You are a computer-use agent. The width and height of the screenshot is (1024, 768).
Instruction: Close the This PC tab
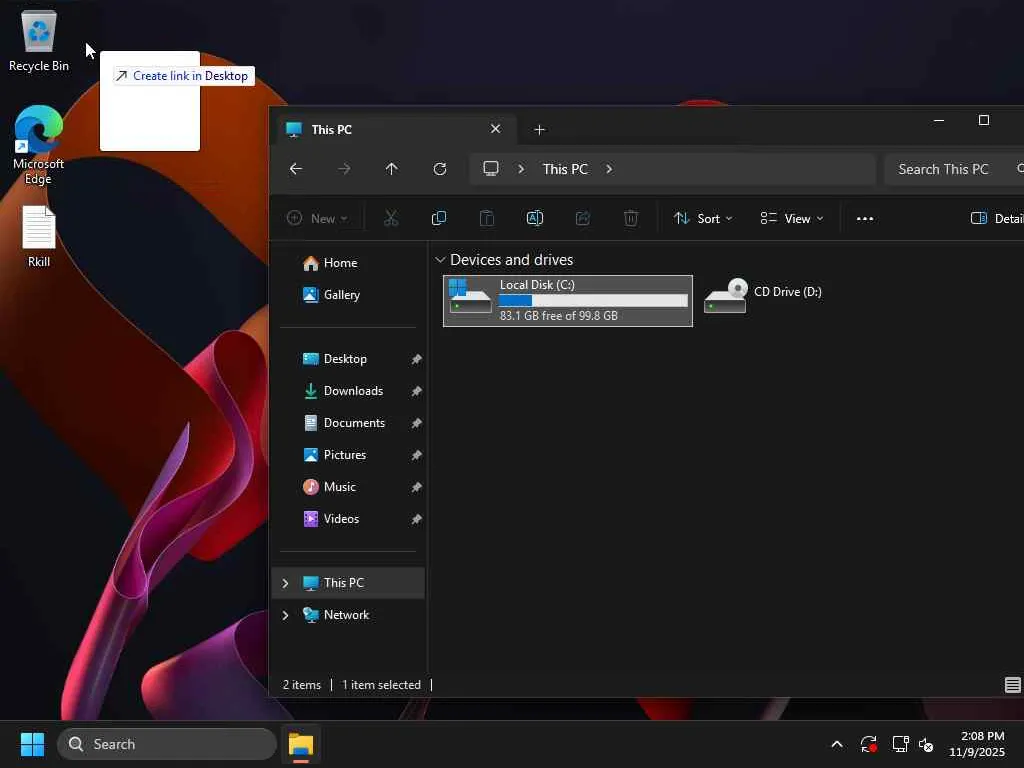[x=496, y=129]
